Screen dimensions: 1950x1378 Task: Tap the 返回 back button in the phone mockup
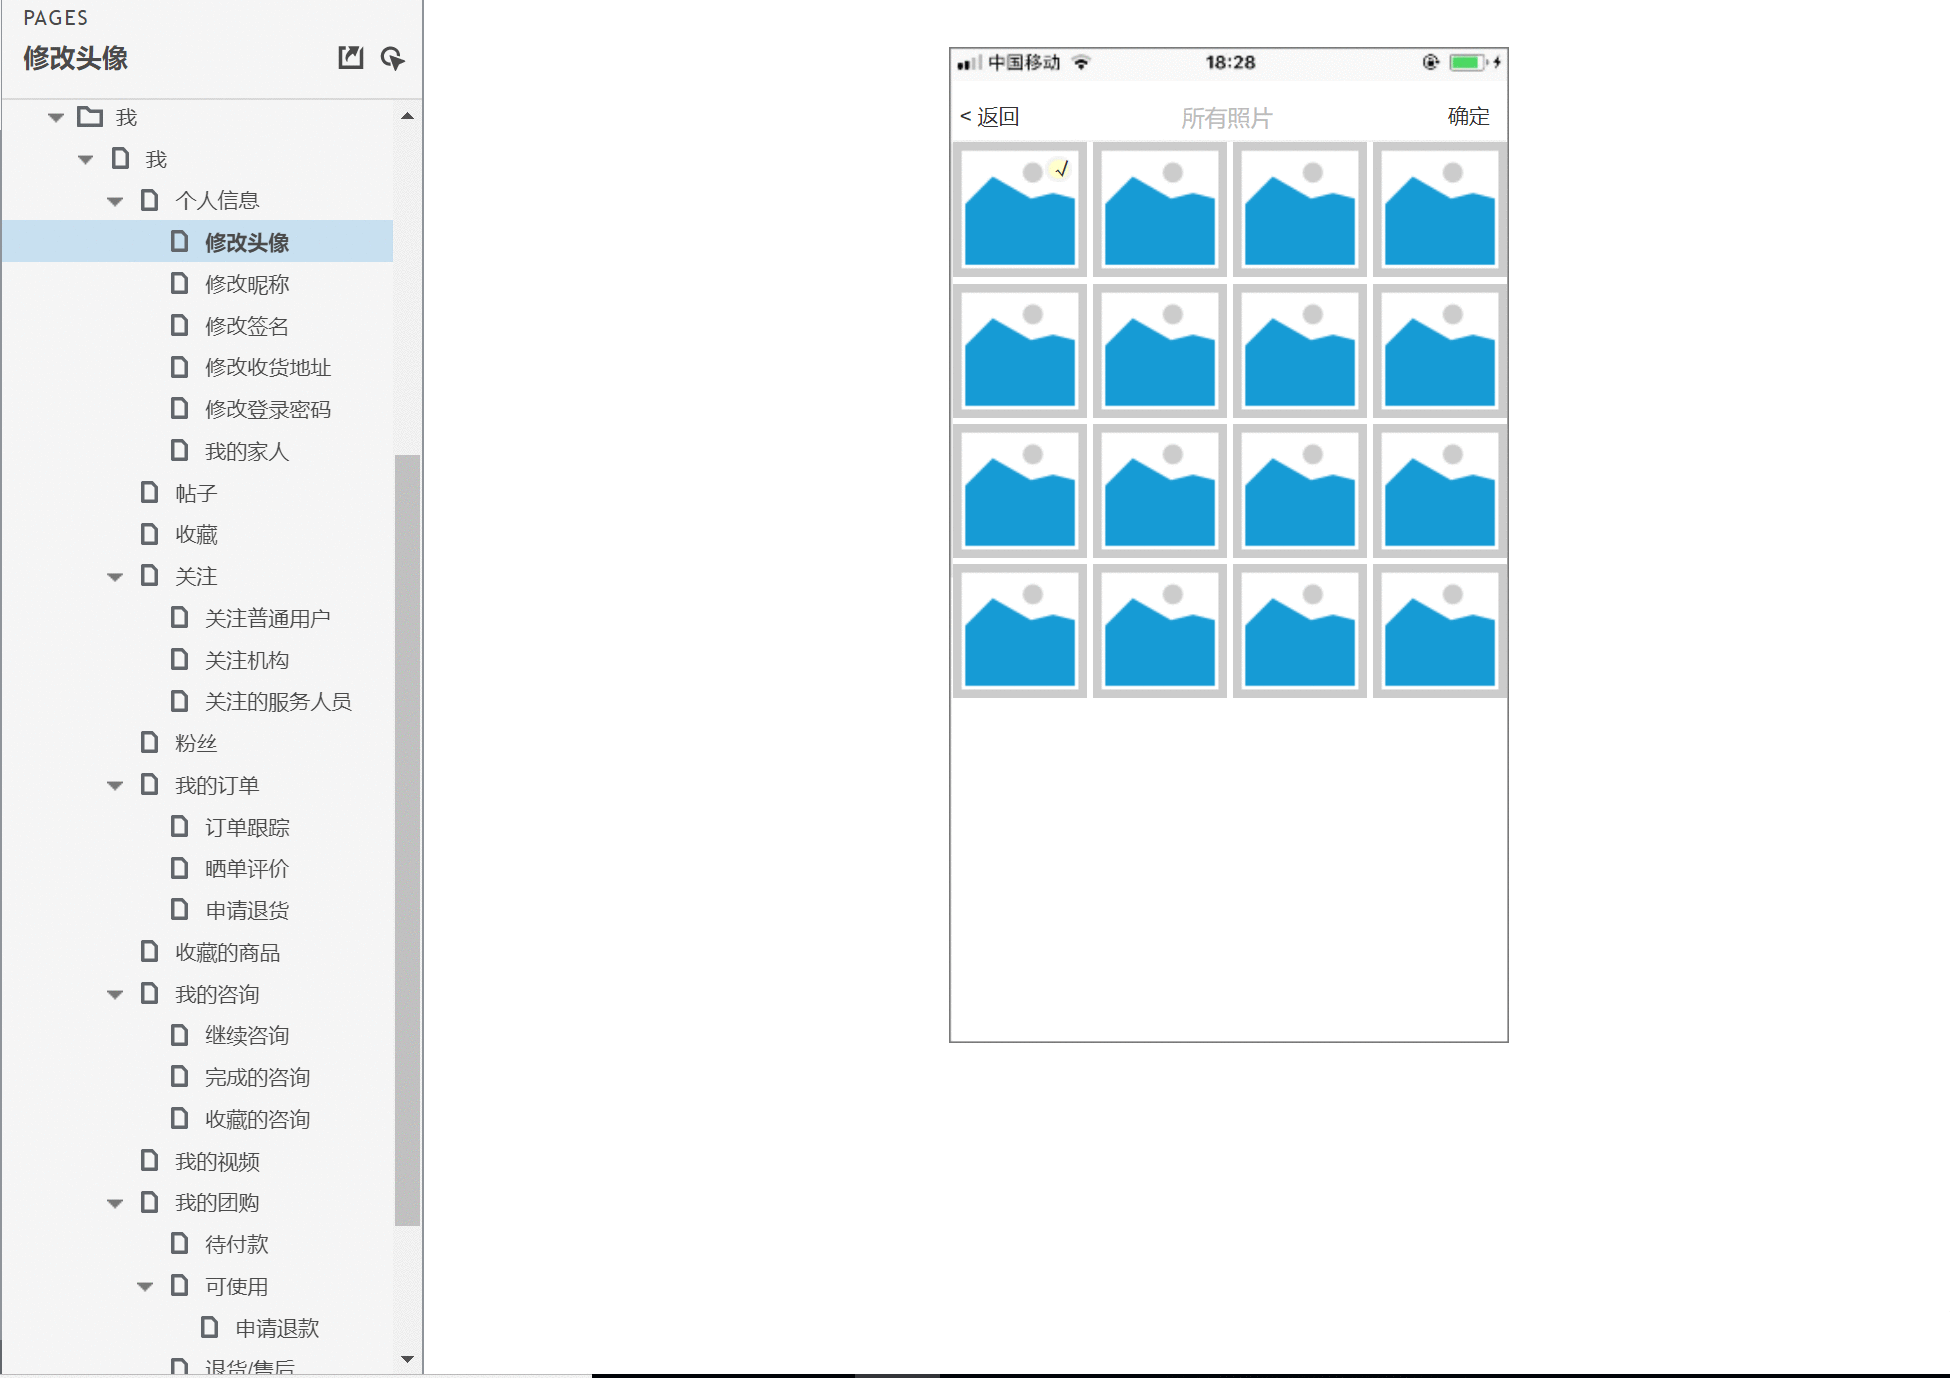click(989, 117)
